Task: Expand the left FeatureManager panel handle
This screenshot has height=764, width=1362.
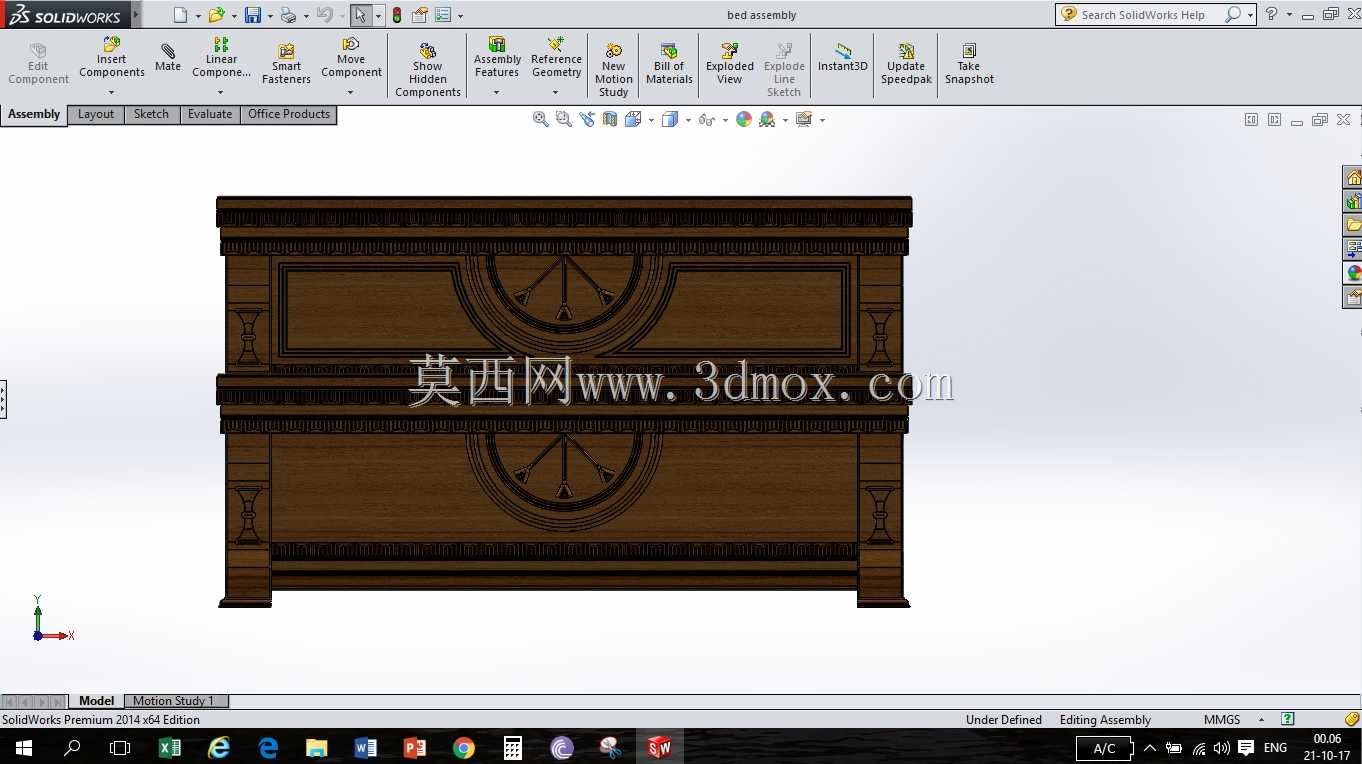Action: [3, 399]
